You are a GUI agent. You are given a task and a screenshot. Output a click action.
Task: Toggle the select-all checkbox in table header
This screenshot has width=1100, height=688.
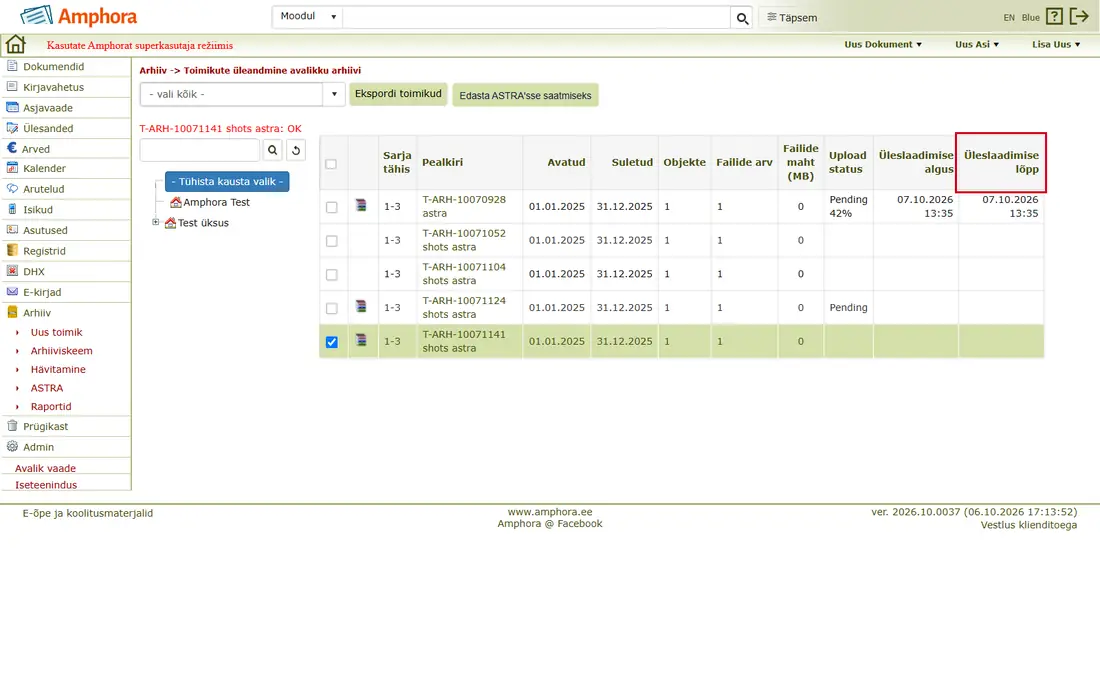pos(331,164)
